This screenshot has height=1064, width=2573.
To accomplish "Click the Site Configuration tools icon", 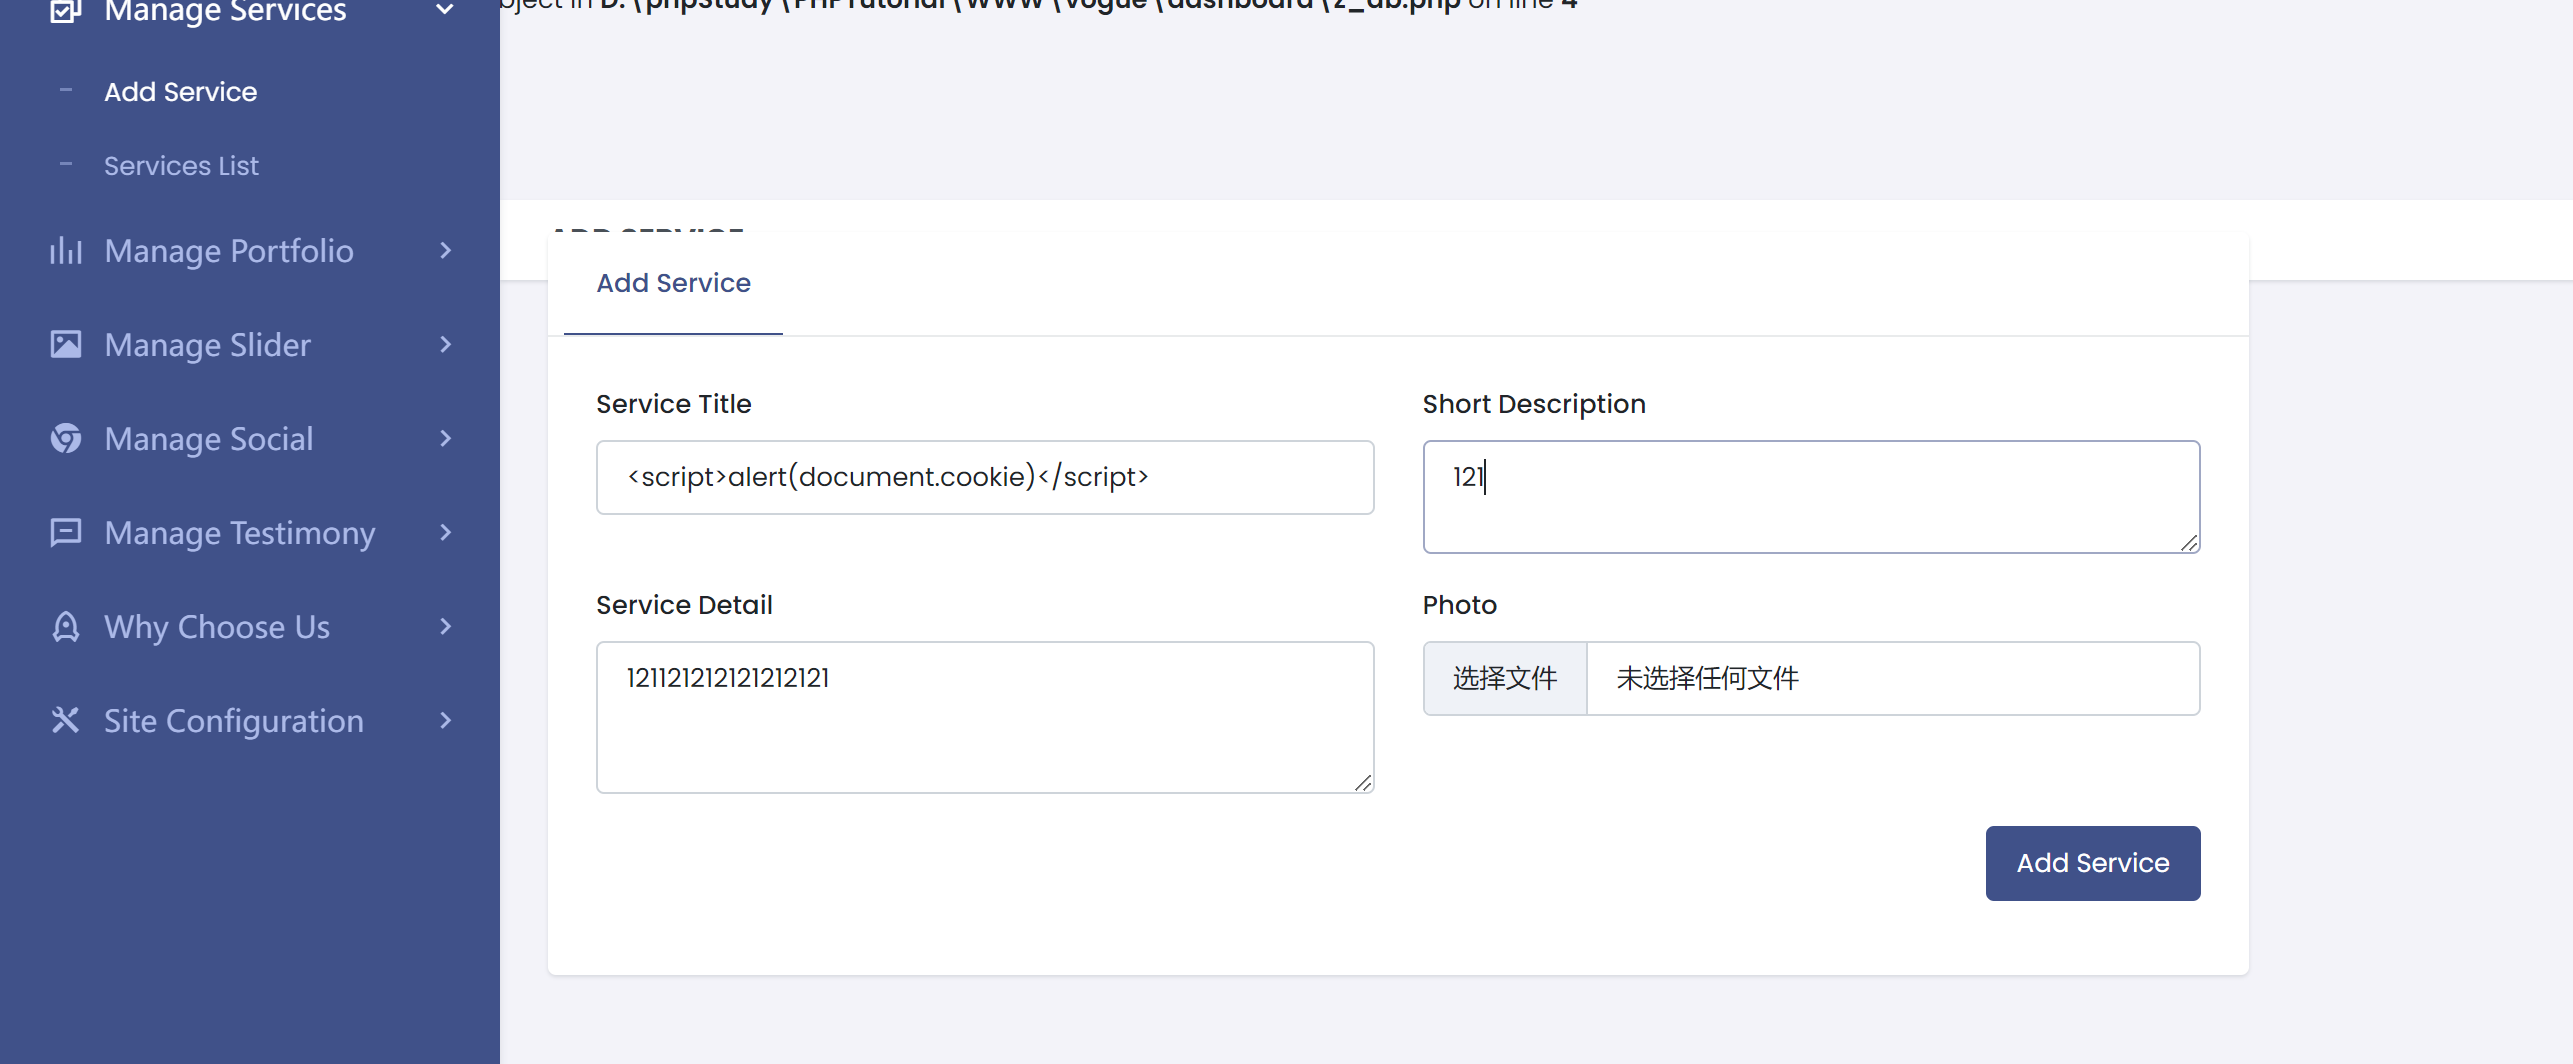I will tap(65, 720).
